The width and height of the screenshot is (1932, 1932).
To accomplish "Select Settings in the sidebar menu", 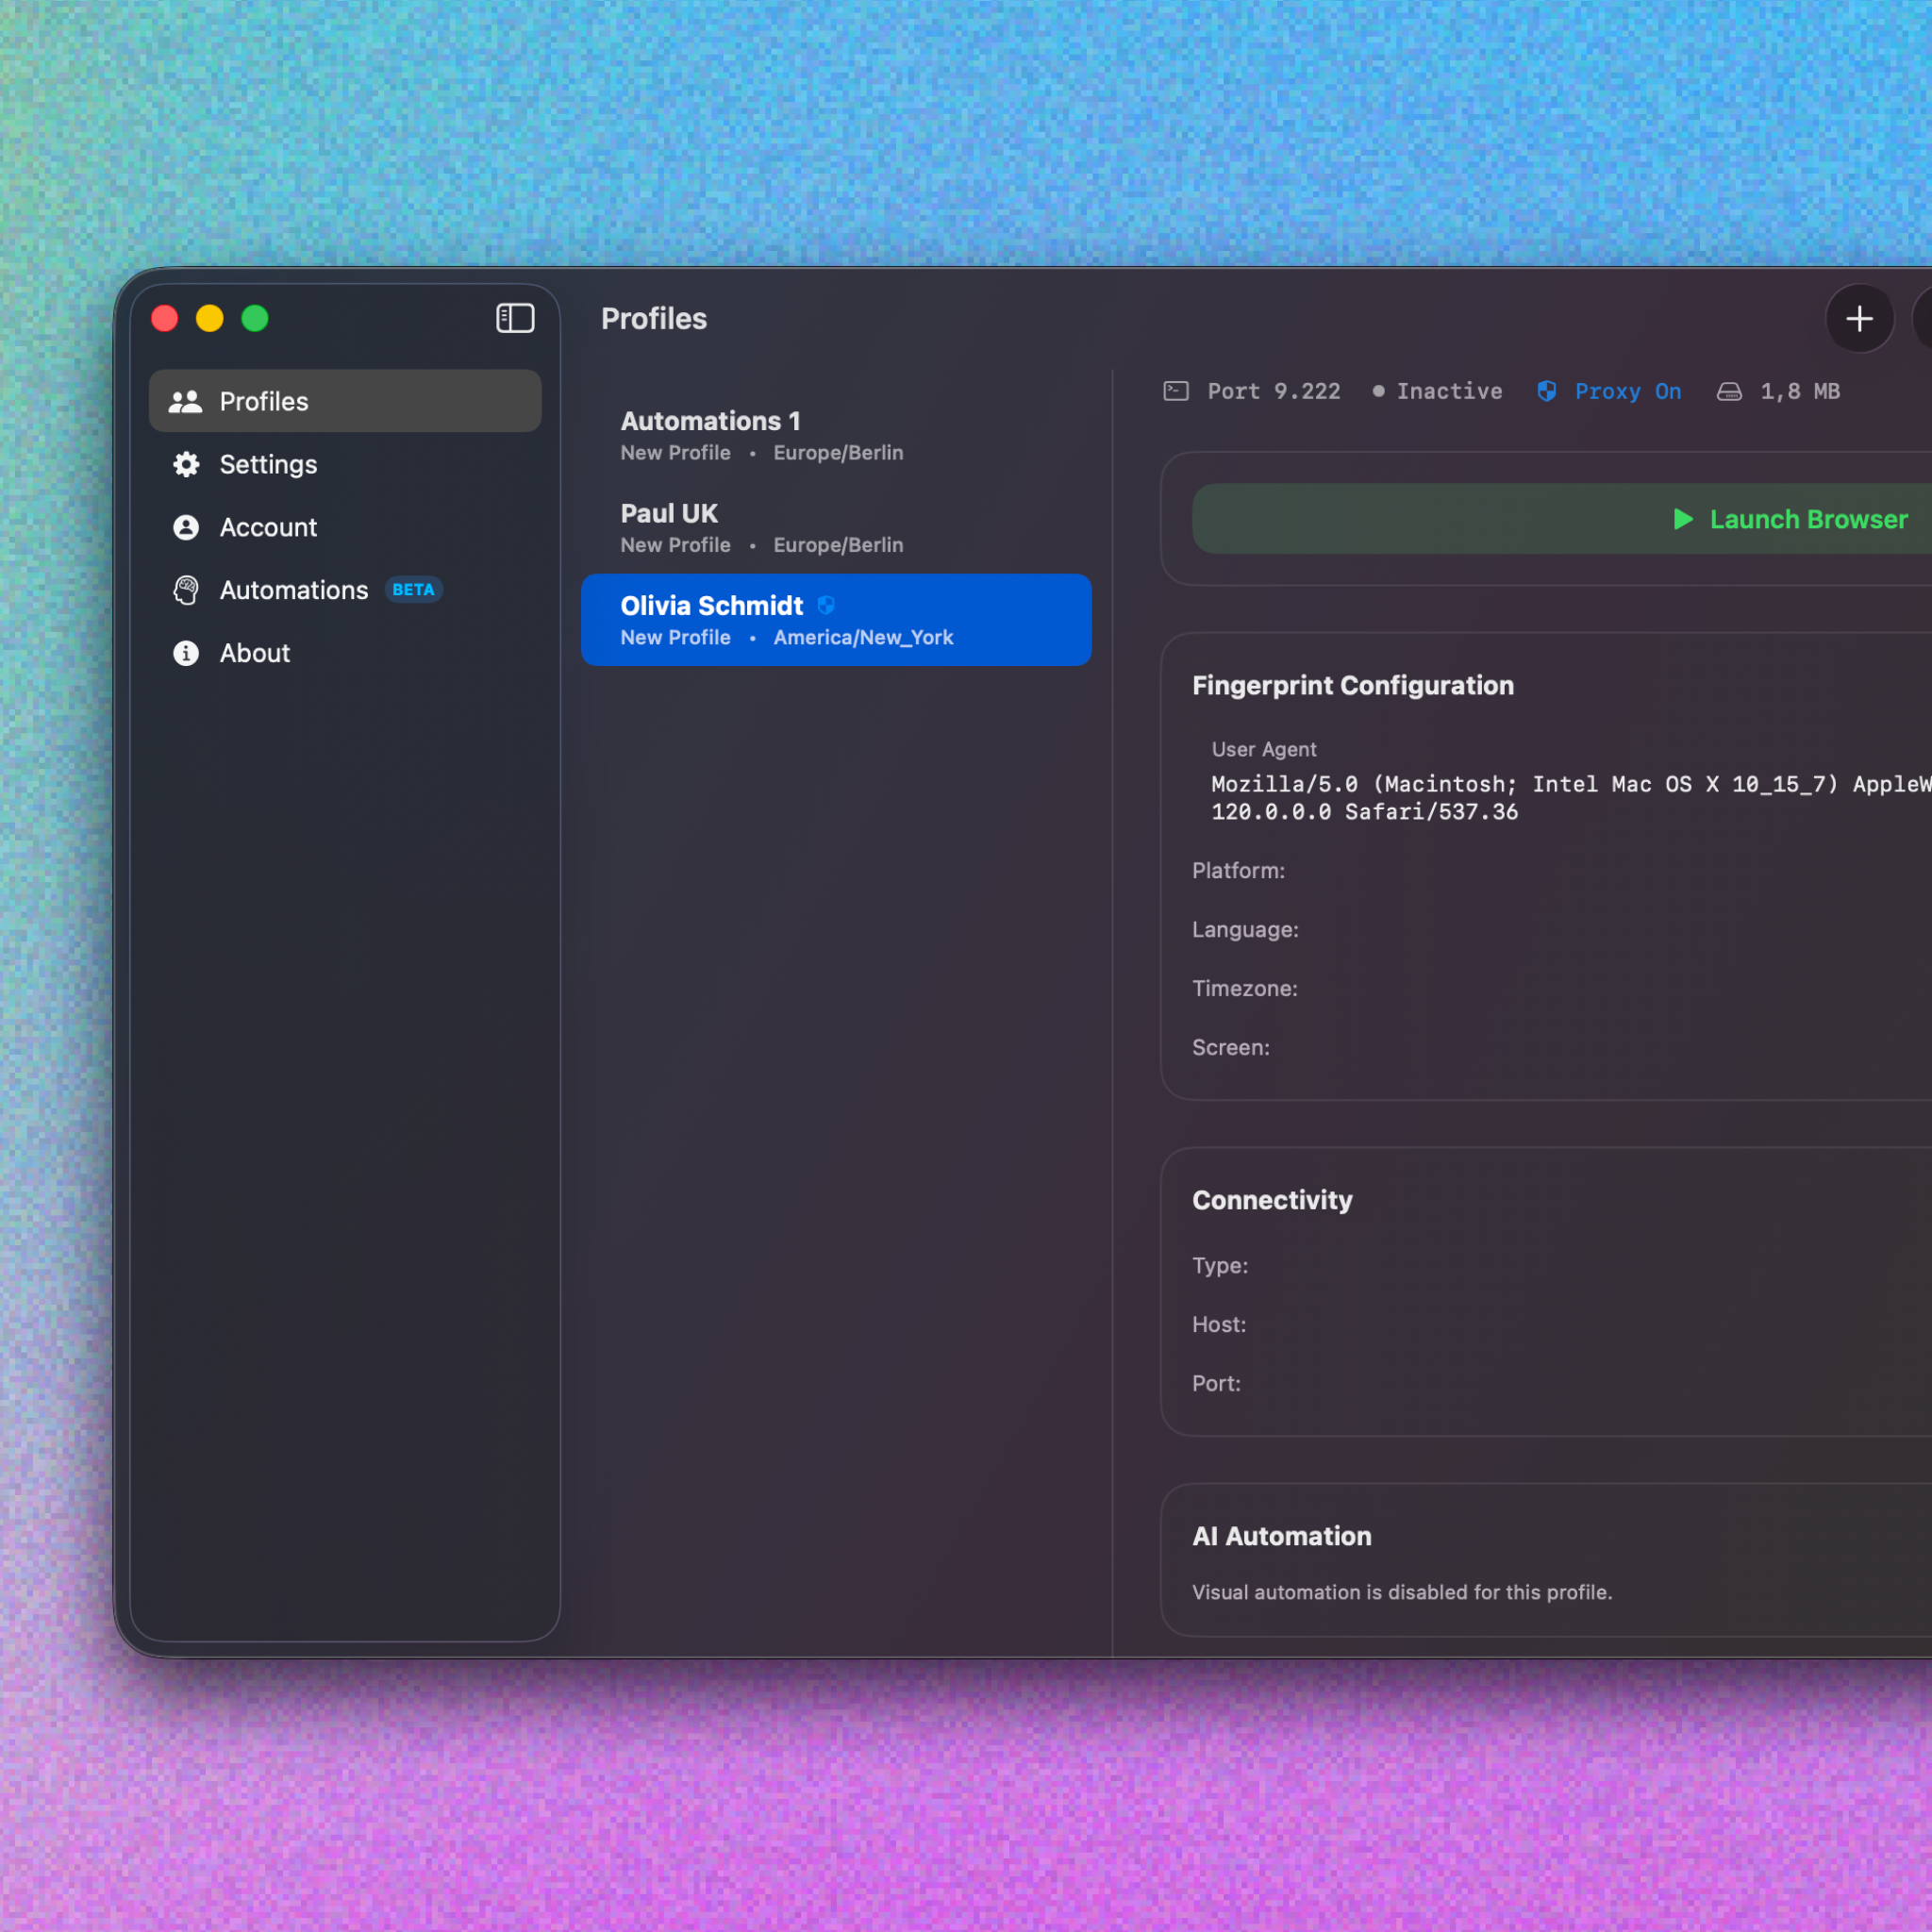I will (x=268, y=464).
